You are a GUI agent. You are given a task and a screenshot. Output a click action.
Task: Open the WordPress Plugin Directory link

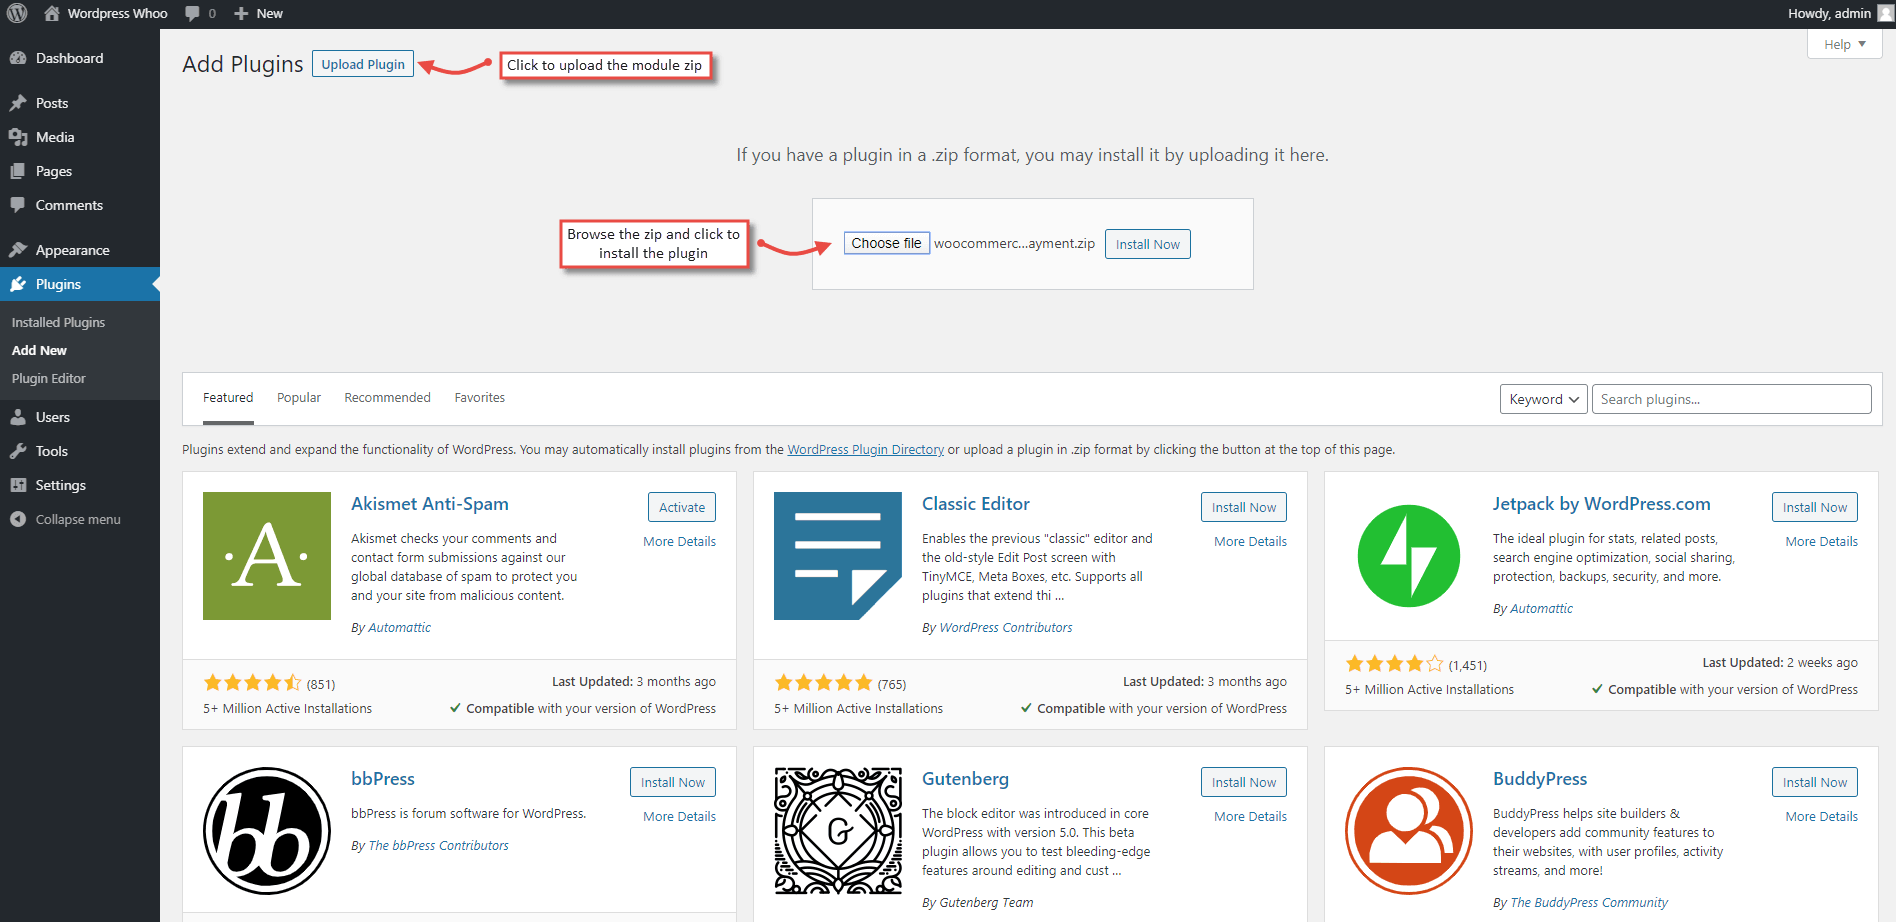click(865, 450)
